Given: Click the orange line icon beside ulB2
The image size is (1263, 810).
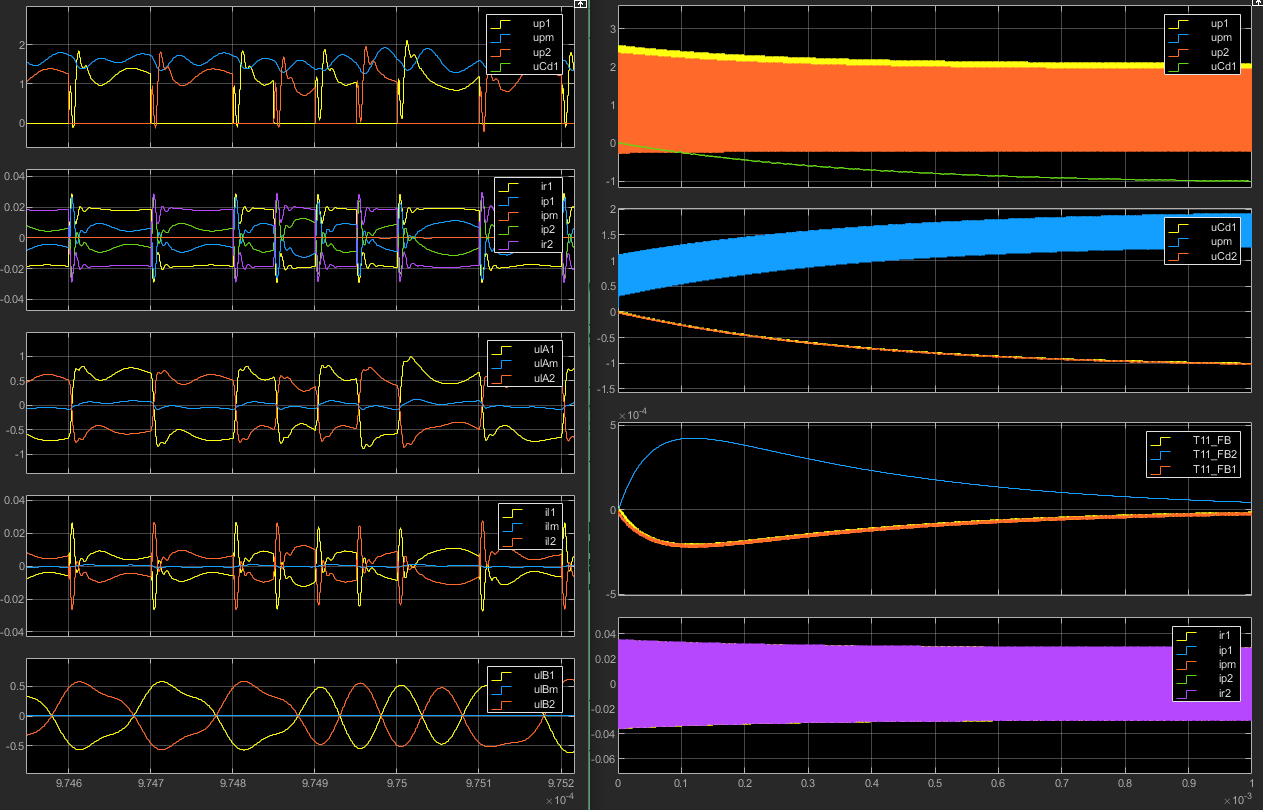Looking at the screenshot, I should pos(502,704).
